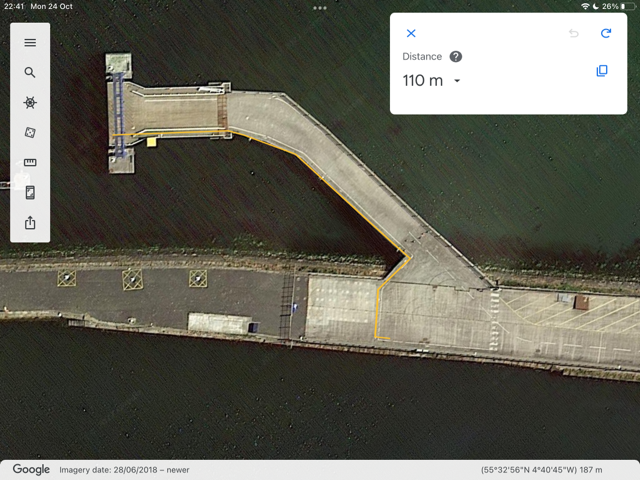The width and height of the screenshot is (640, 480).
Task: Tap the battery indicator in status bar
Action: (x=627, y=7)
